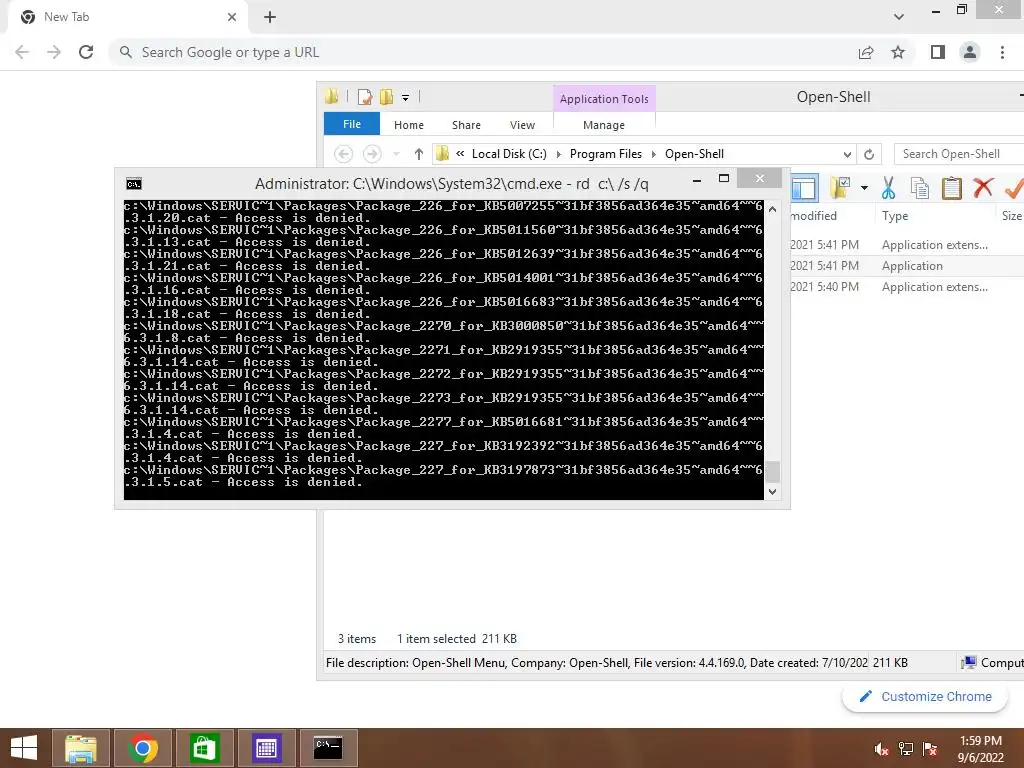Click New folder icon in quick access toolbar
1024x768 pixels.
tap(387, 97)
